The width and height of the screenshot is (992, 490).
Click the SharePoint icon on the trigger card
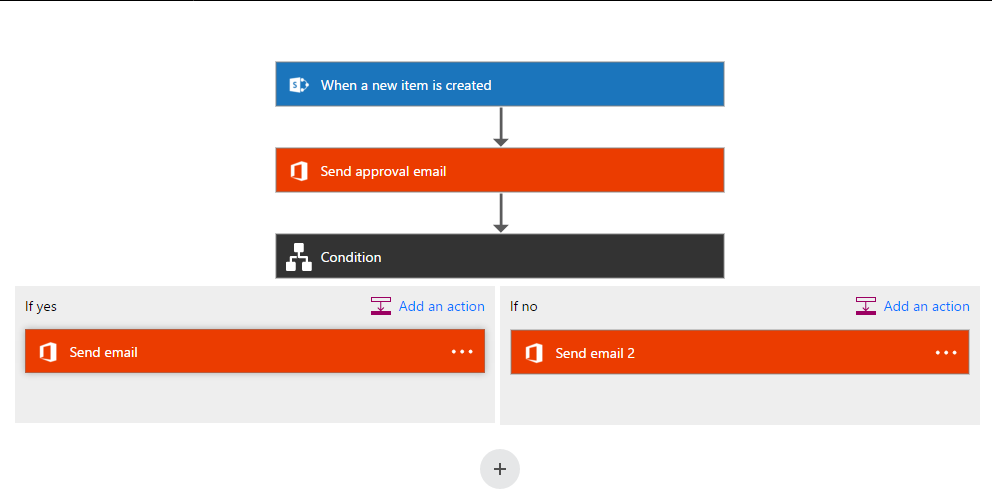(x=299, y=85)
